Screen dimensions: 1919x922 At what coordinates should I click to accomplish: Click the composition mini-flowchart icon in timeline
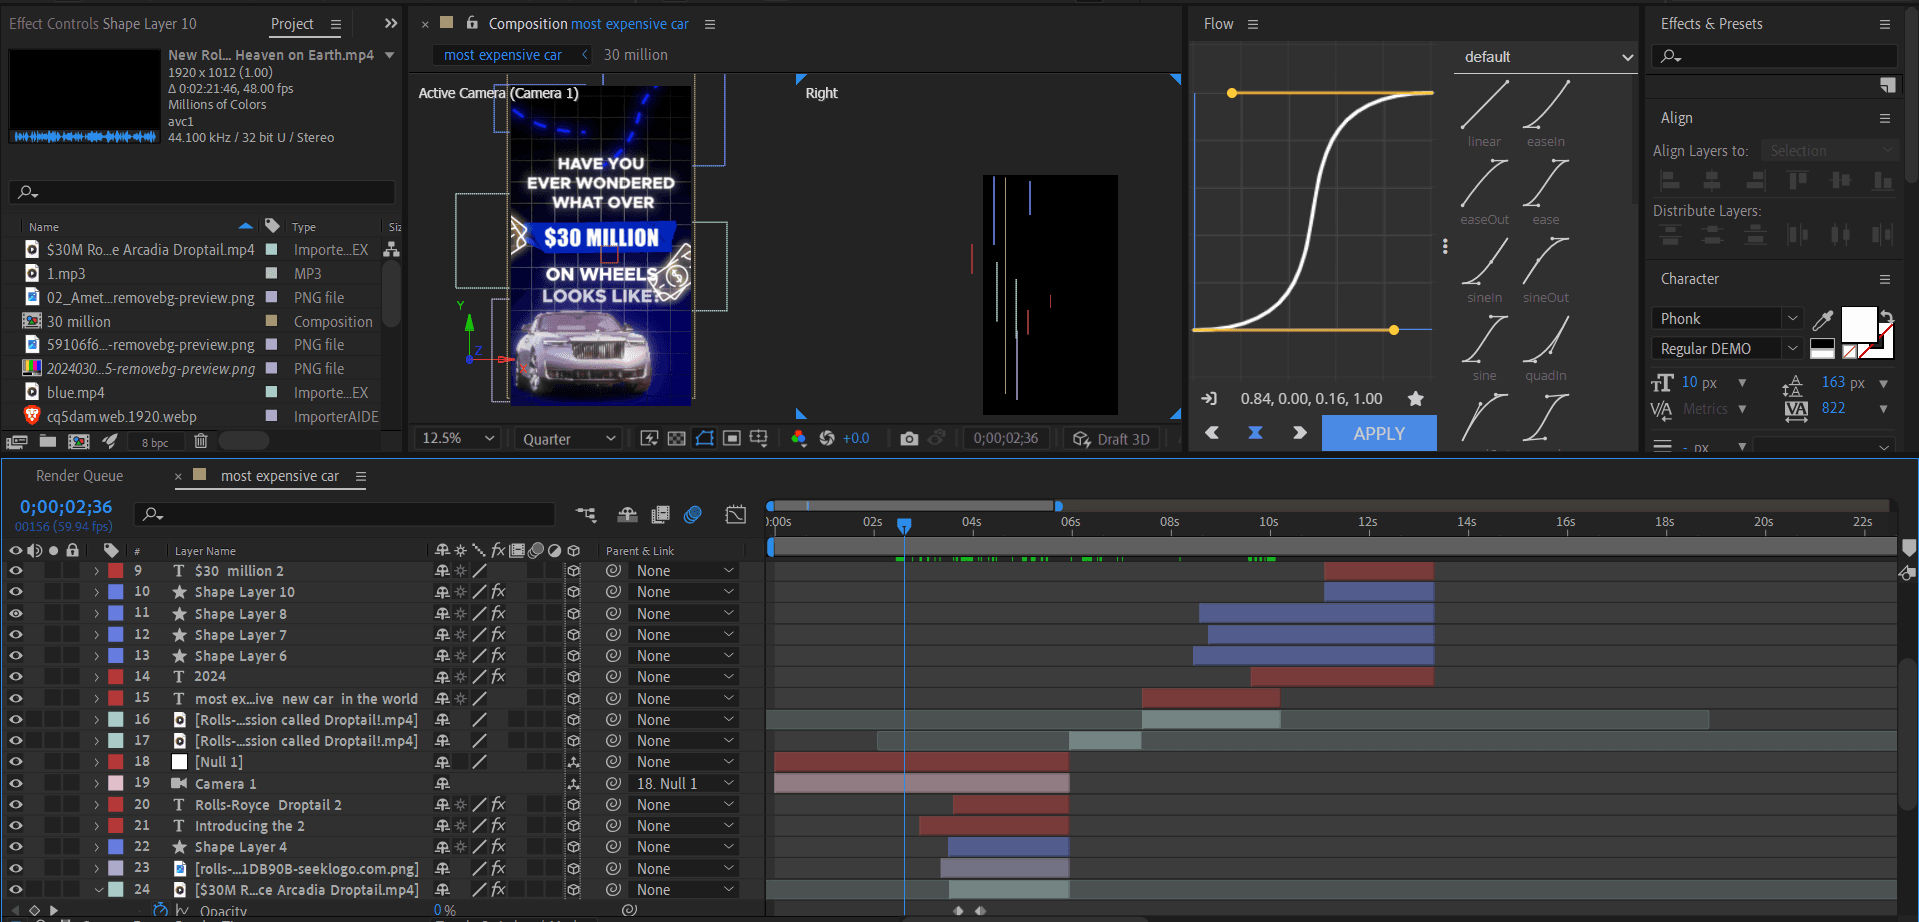tap(586, 514)
